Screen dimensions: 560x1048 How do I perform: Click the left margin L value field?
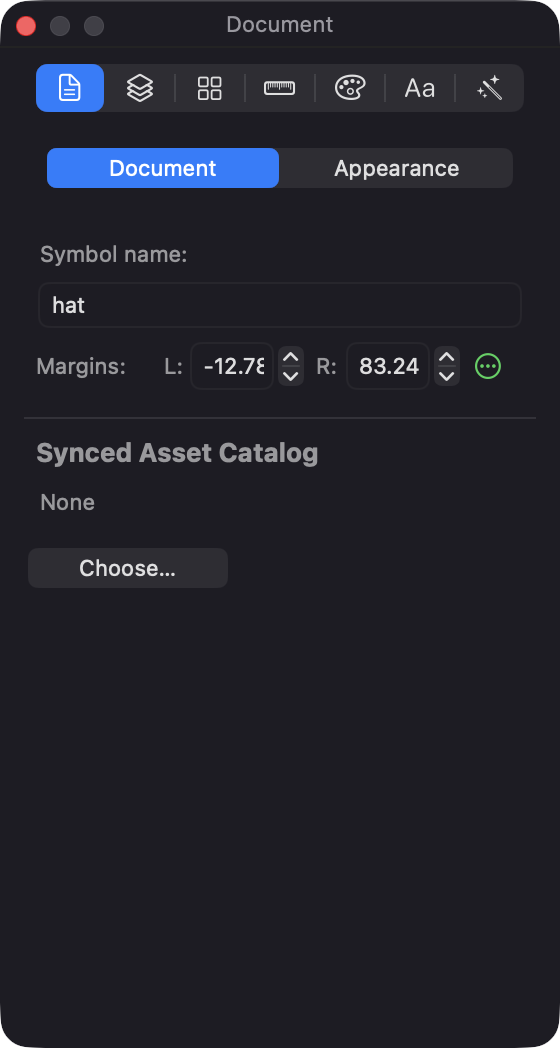pyautogui.click(x=232, y=366)
